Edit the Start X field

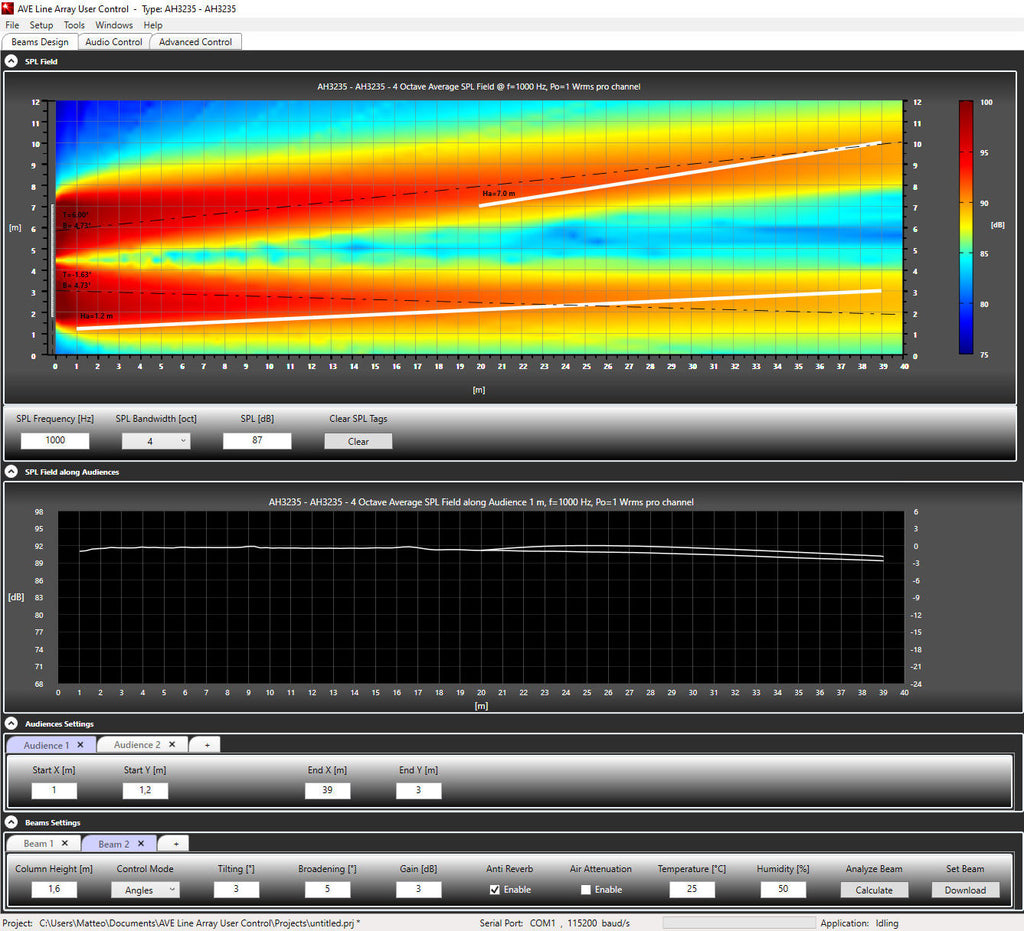(x=54, y=790)
